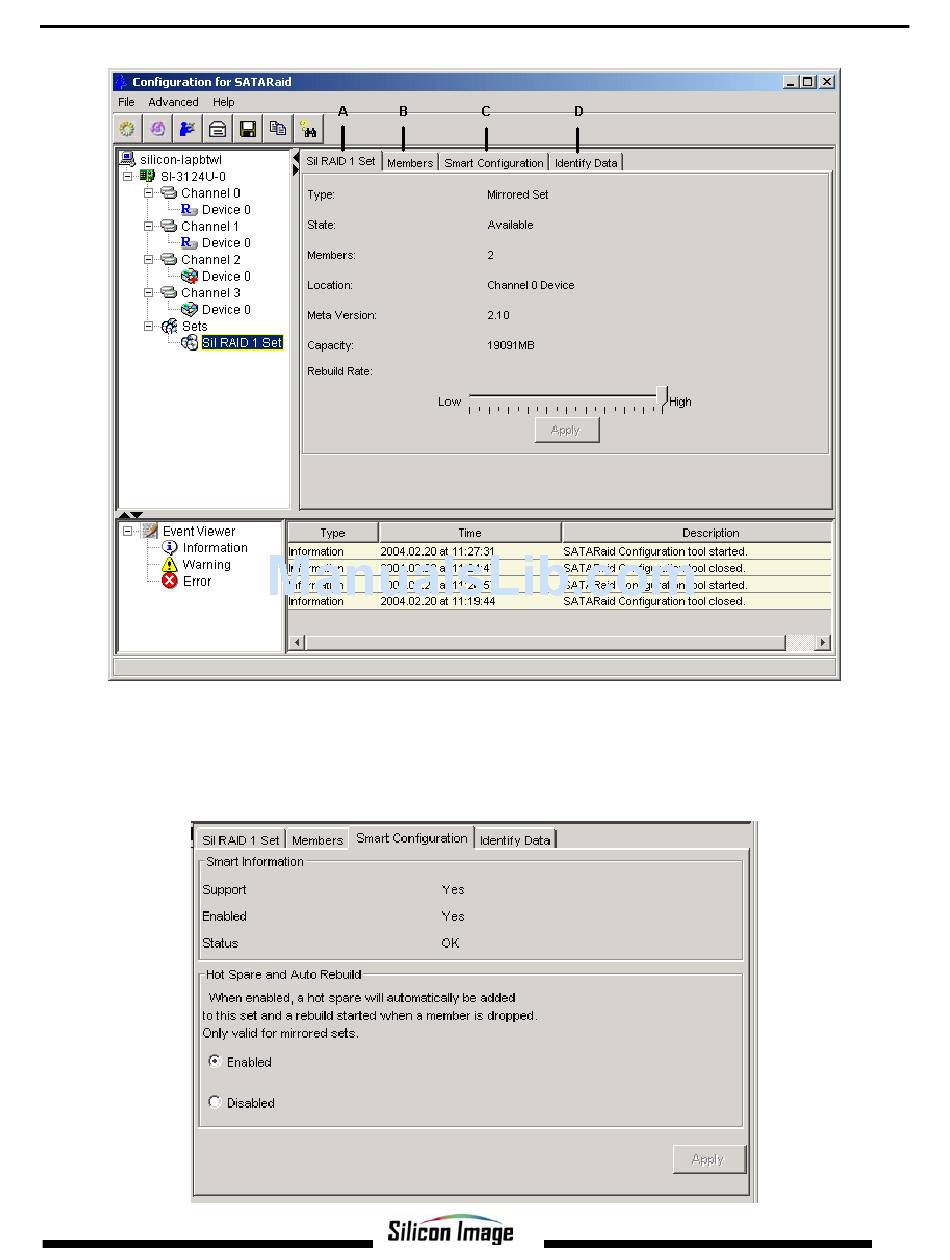Click the red Error icon
Viewport: 950px width, 1260px height.
[x=170, y=581]
